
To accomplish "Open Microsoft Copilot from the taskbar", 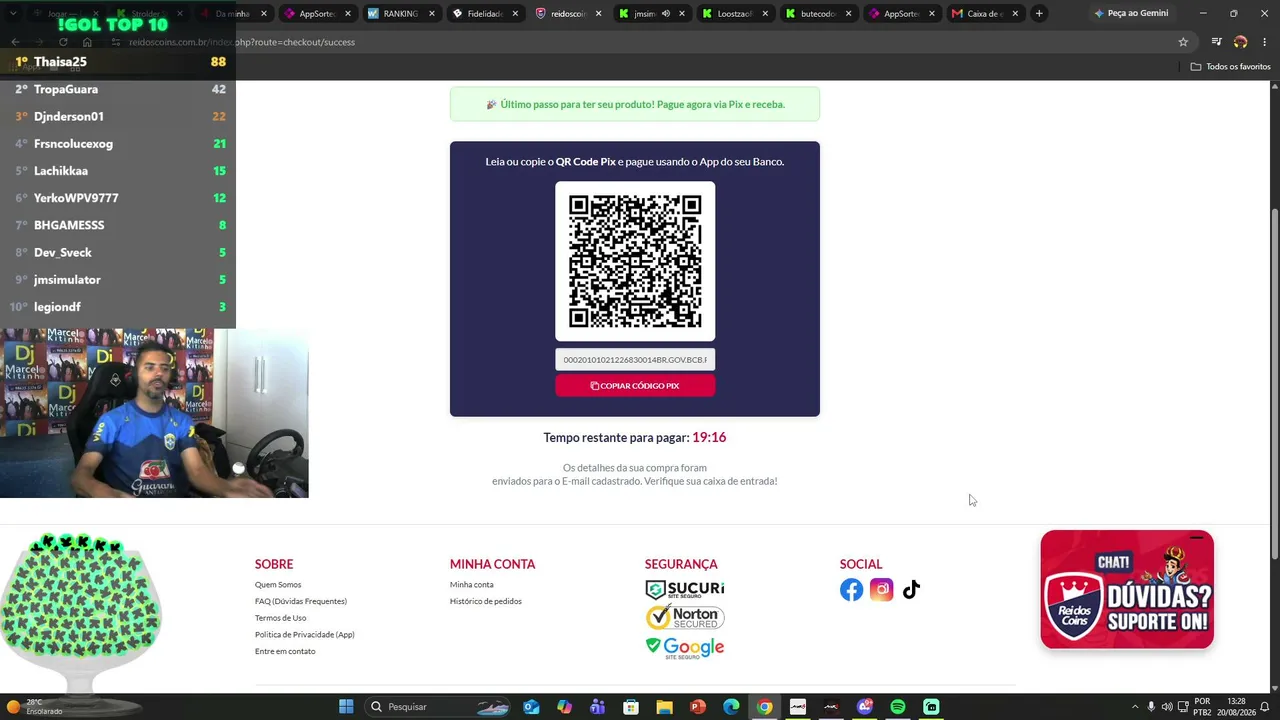I will coord(564,707).
